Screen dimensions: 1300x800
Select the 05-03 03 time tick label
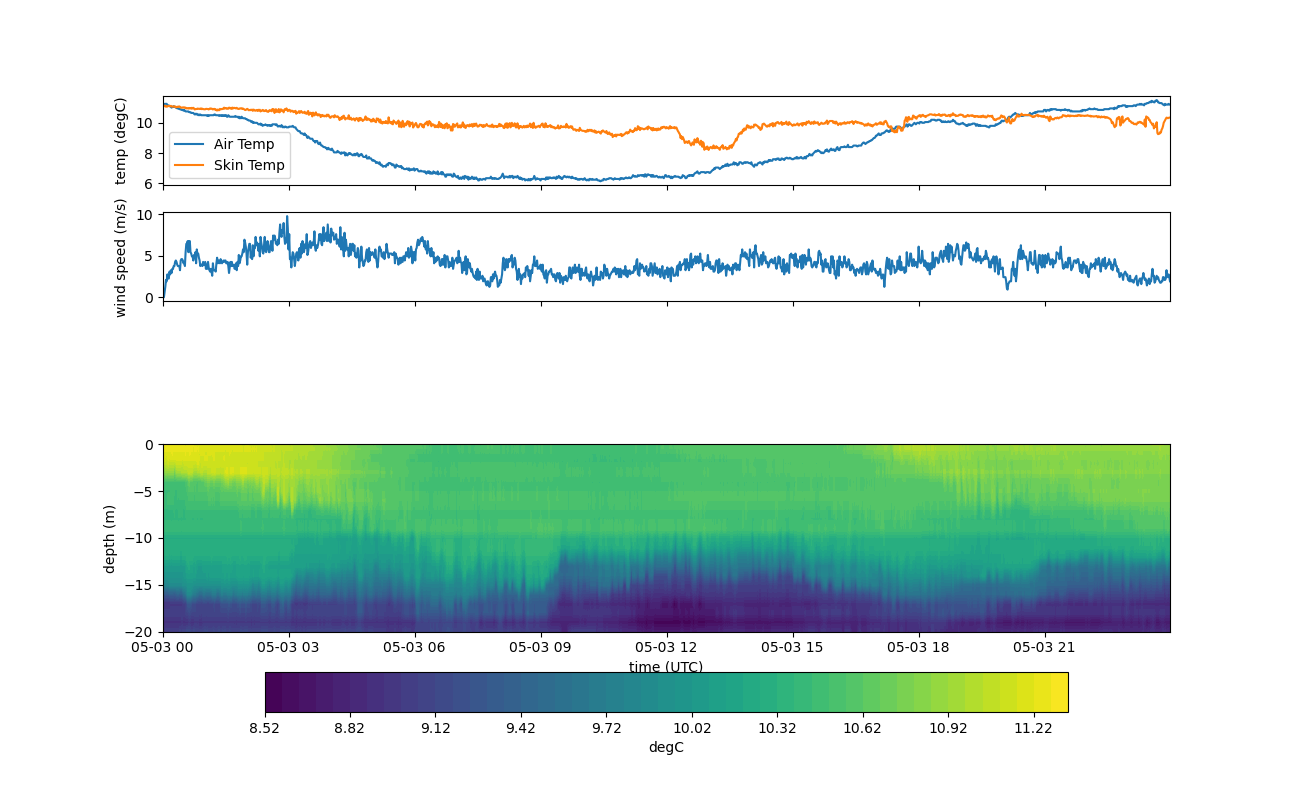pos(289,647)
